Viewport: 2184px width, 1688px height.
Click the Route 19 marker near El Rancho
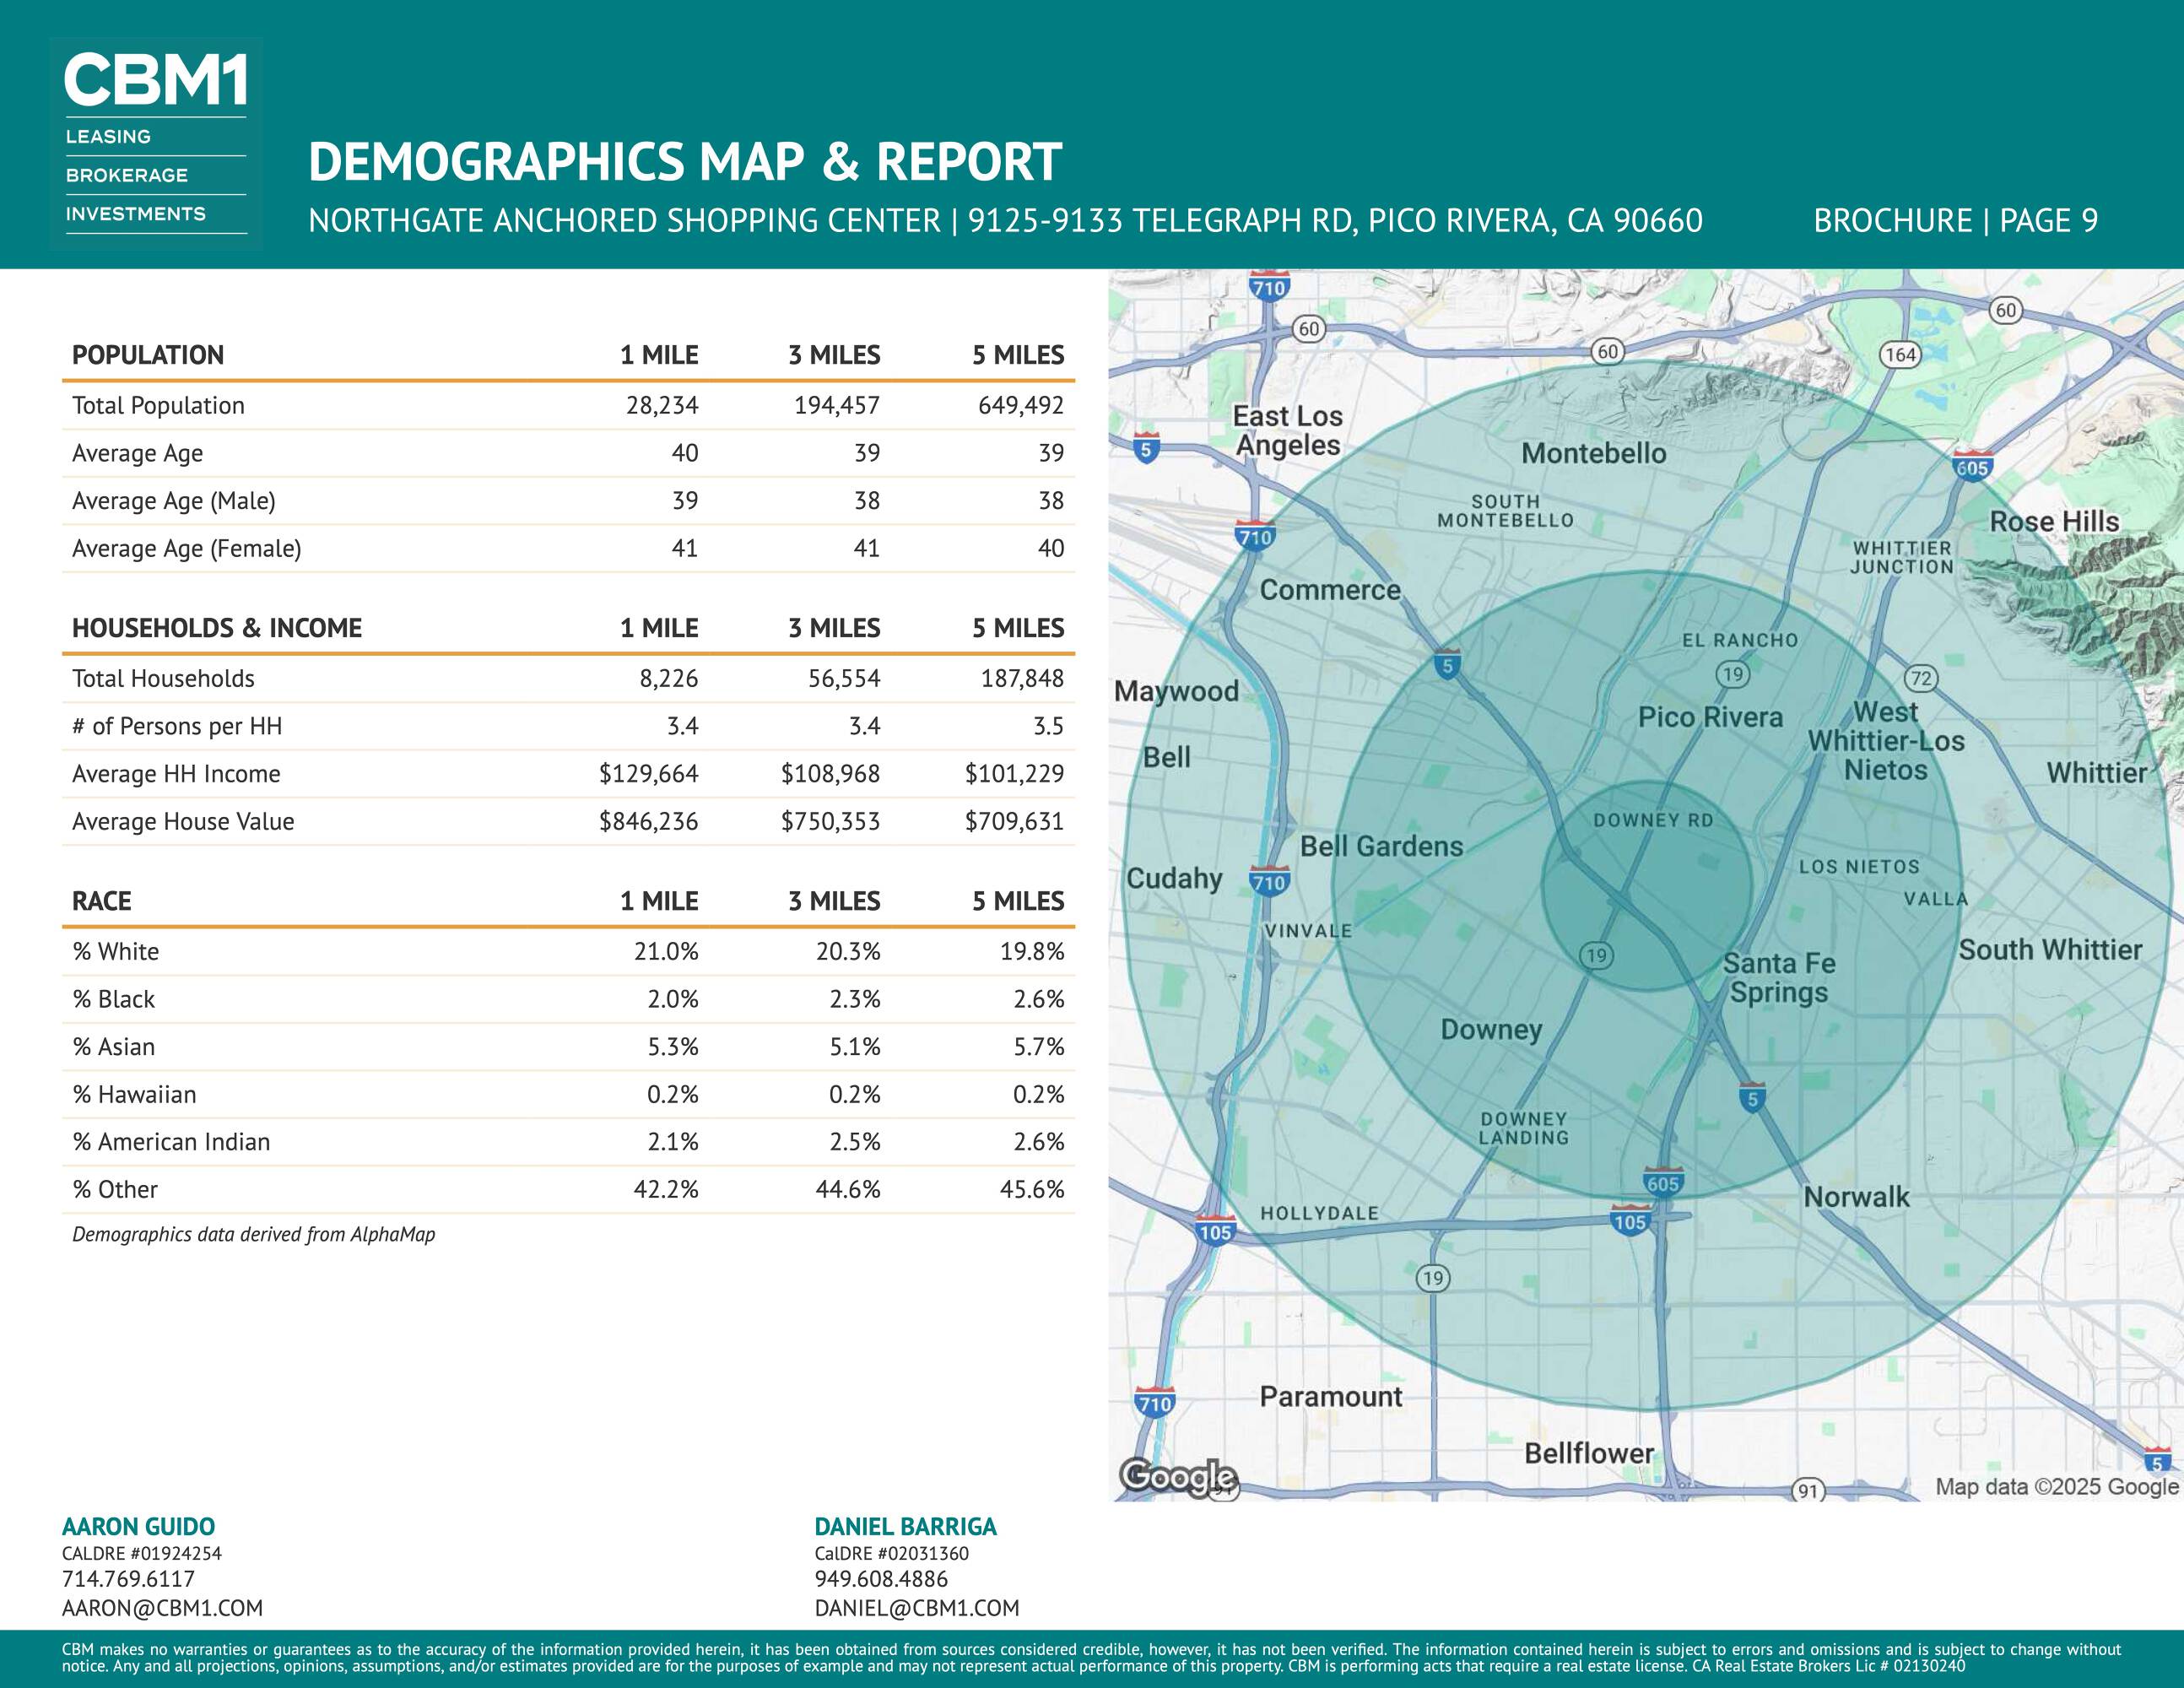pyautogui.click(x=1732, y=674)
